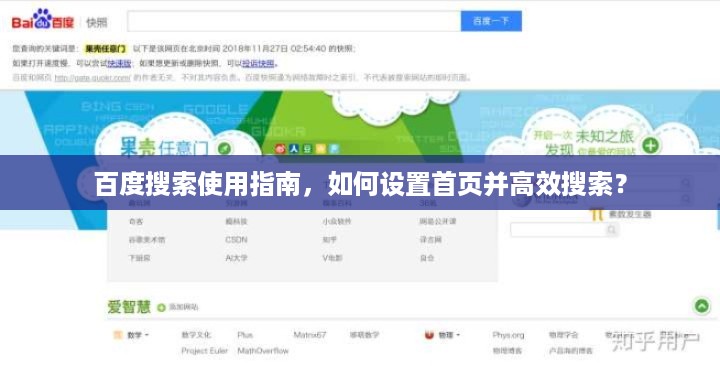This screenshot has width=720, height=366.
Task: Open the 知乎 site link
Action: pos(330,240)
